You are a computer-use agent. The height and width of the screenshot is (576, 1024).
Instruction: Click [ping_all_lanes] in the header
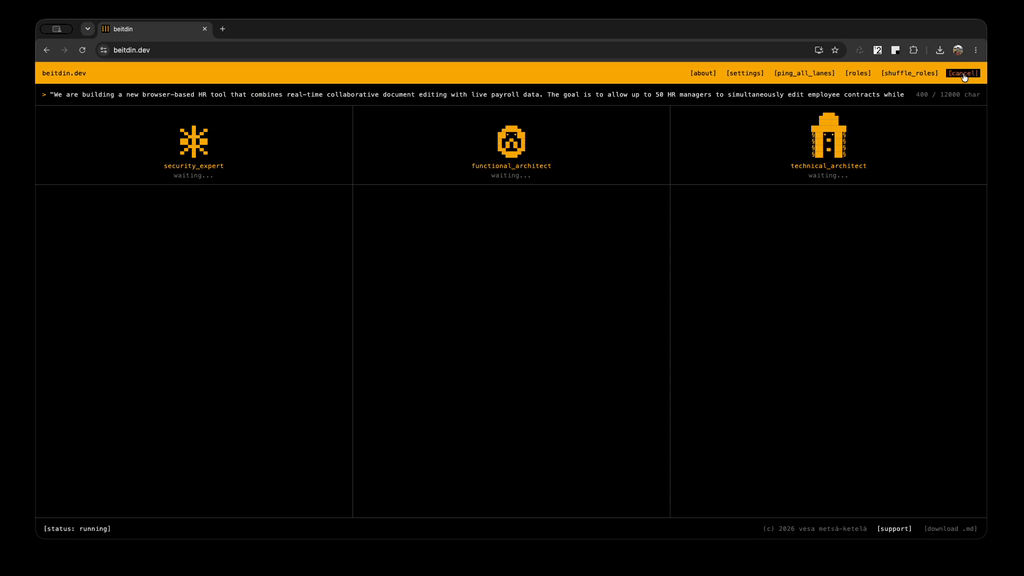805,73
